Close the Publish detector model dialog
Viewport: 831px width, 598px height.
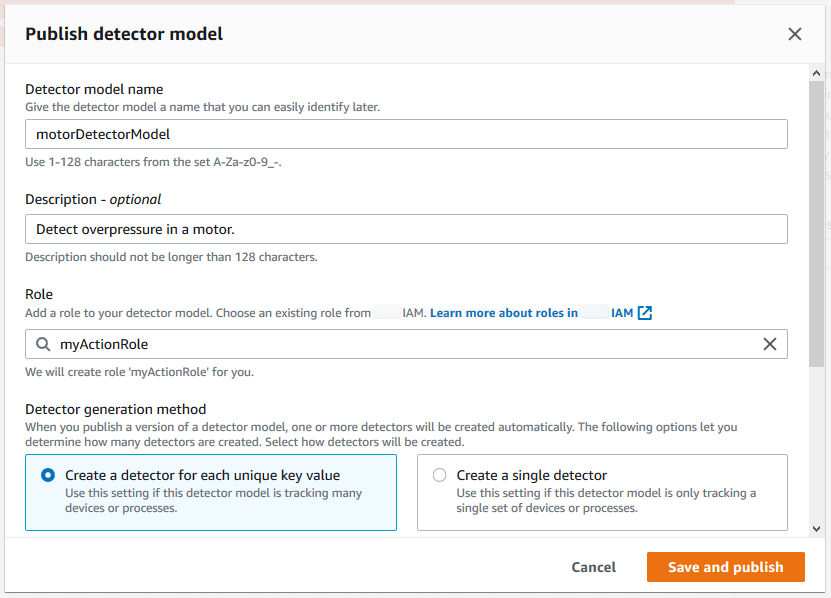[795, 34]
